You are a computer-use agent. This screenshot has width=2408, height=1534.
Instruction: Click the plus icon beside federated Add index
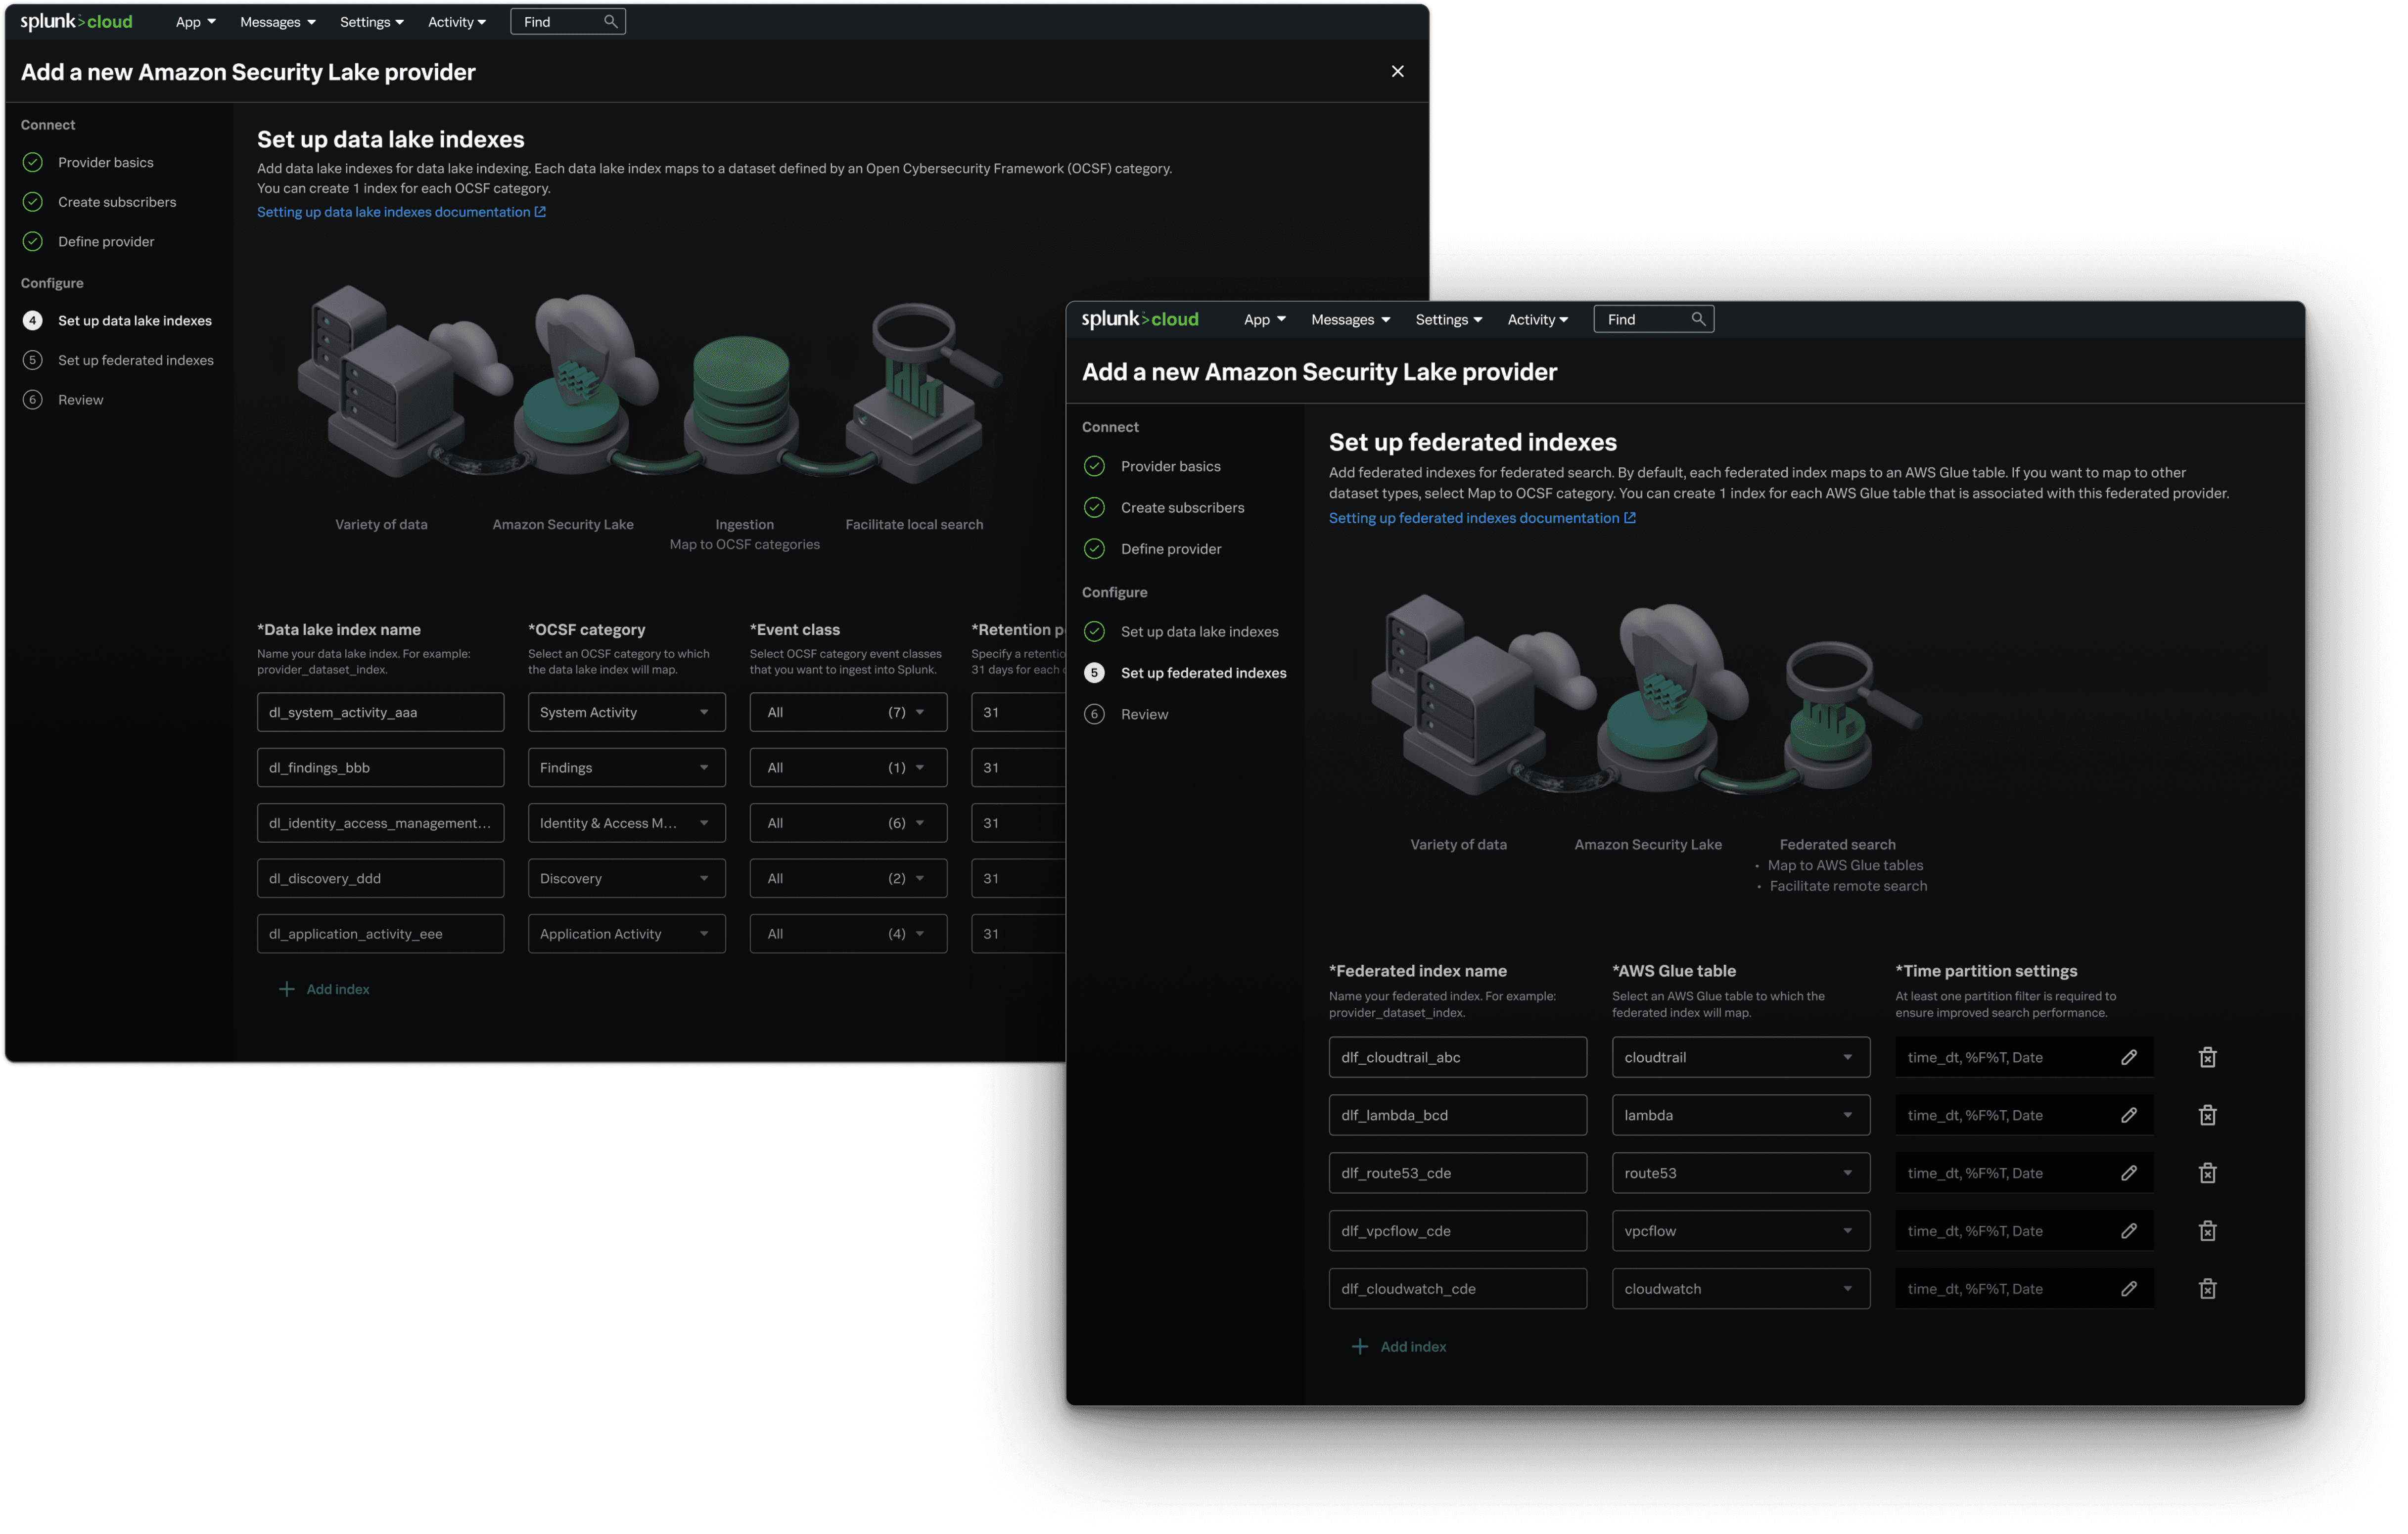1359,1347
